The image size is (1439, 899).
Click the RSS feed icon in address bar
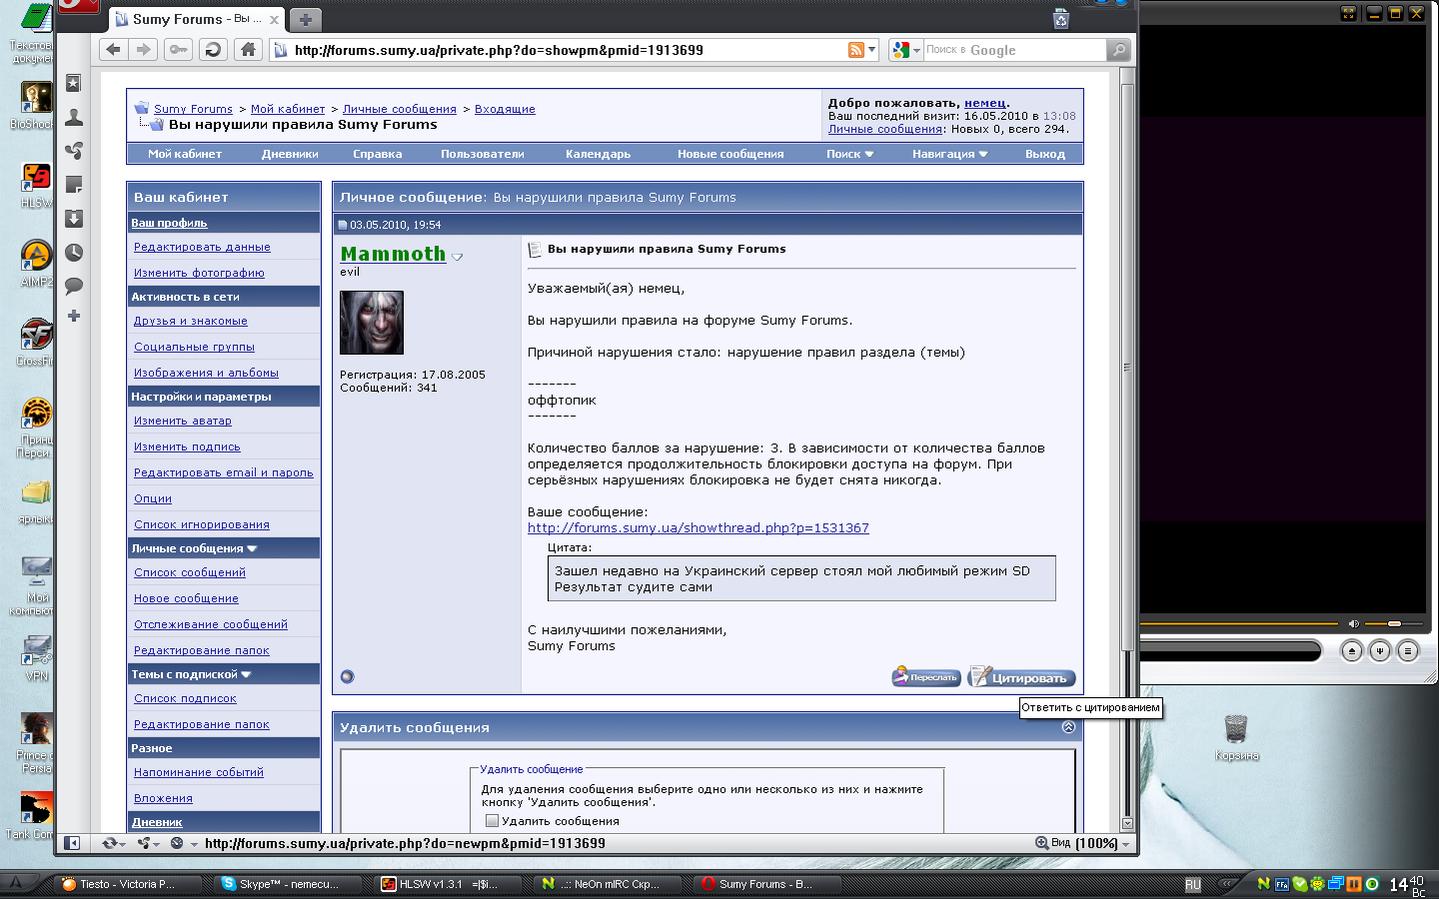856,50
